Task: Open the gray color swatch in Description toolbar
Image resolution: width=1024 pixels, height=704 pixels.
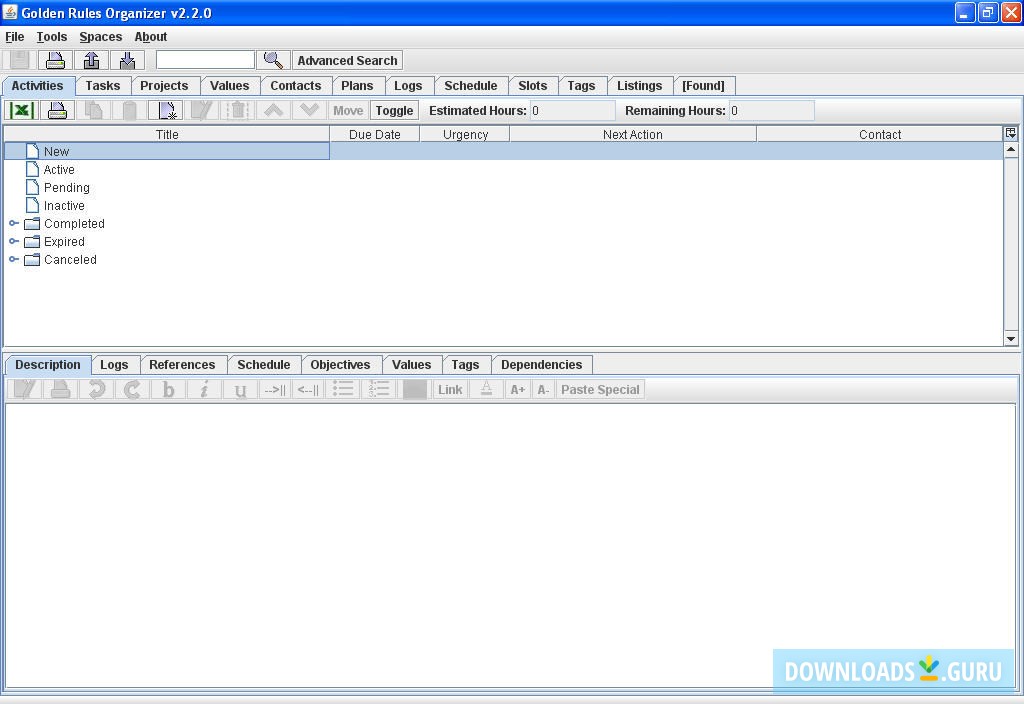Action: pos(415,389)
